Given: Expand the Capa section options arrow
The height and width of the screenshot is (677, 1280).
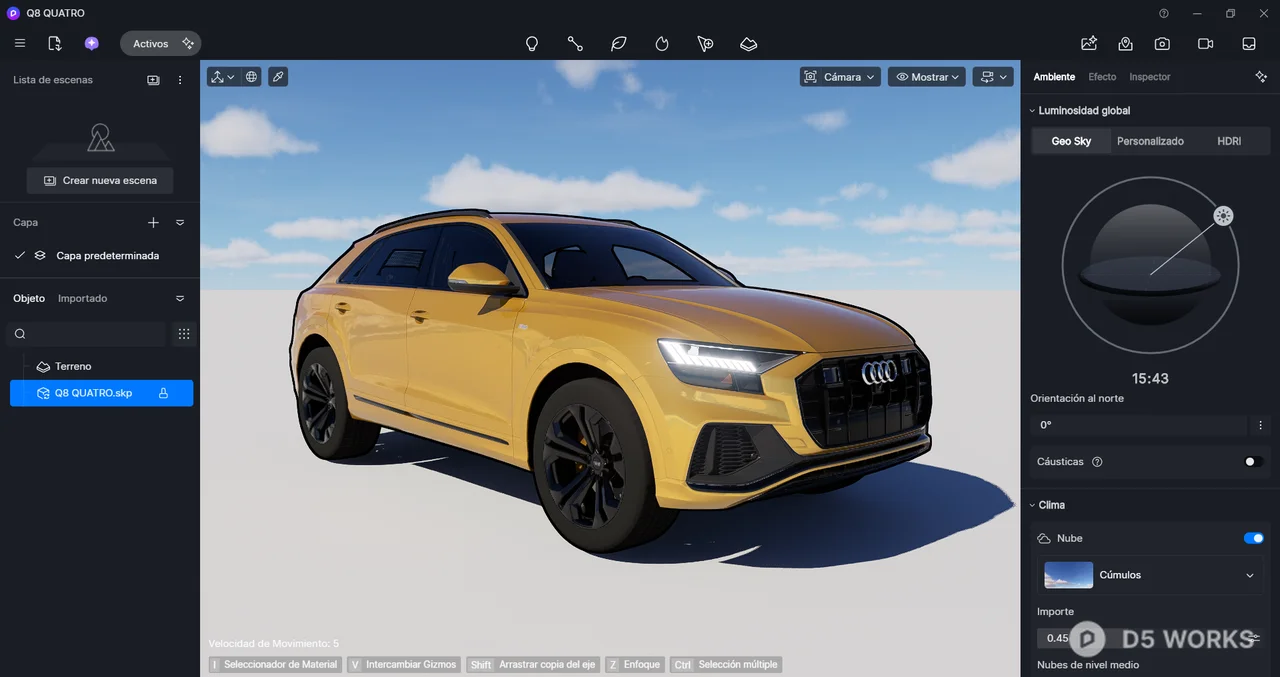Looking at the screenshot, I should [x=180, y=222].
